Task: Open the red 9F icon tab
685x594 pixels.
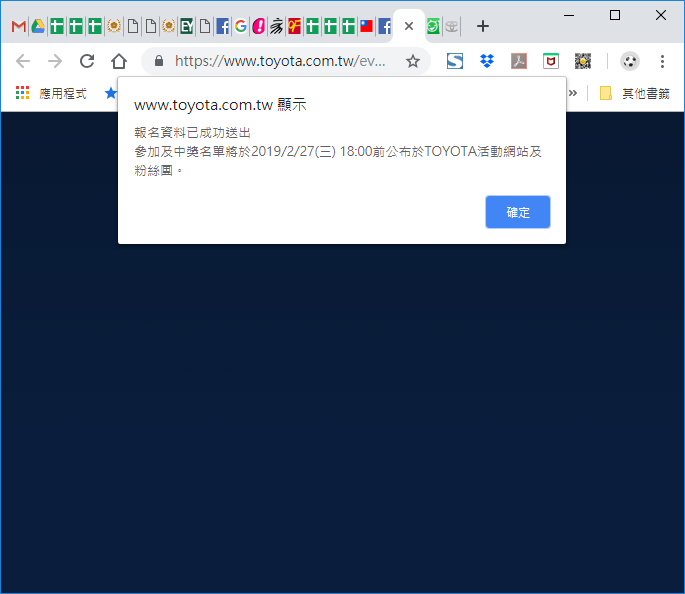Action: pyautogui.click(x=294, y=27)
